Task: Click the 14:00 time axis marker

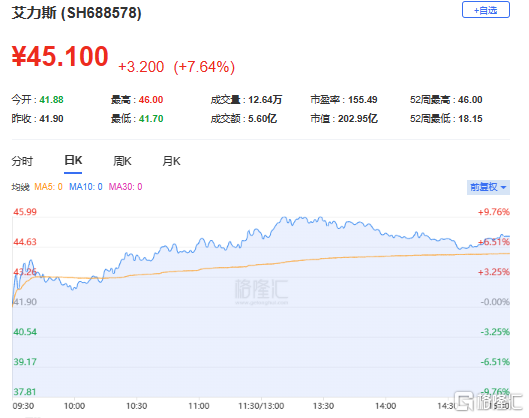Action: tap(386, 406)
